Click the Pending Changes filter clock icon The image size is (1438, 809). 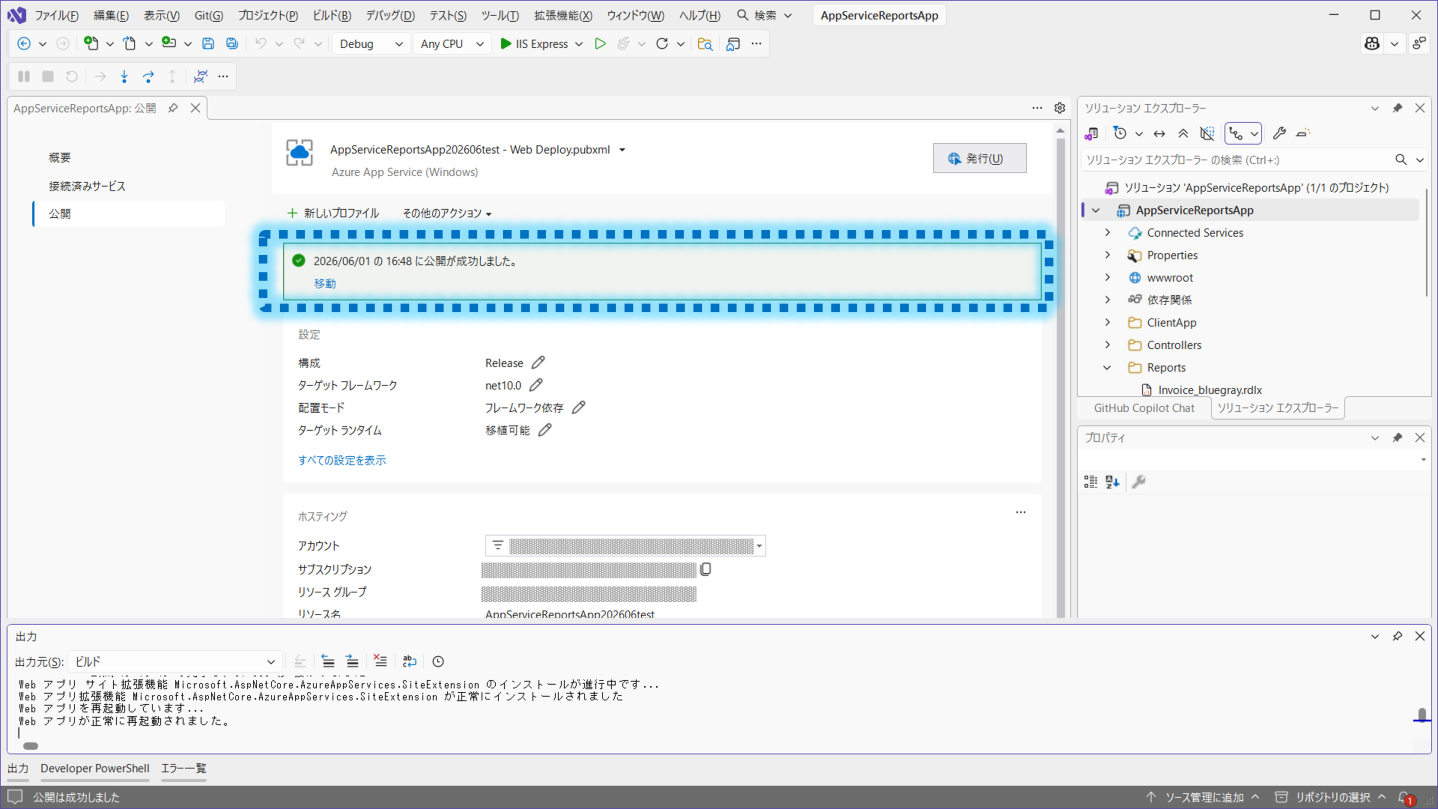click(1120, 133)
